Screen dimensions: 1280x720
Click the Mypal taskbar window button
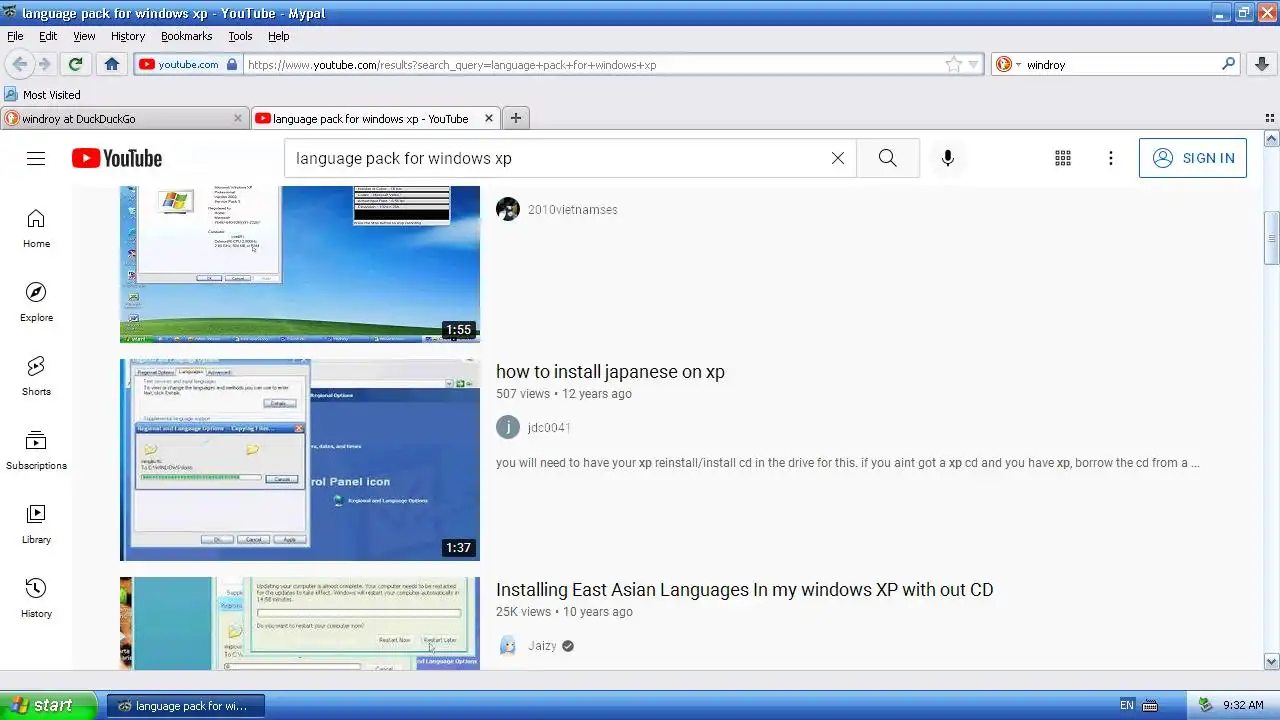pos(185,705)
